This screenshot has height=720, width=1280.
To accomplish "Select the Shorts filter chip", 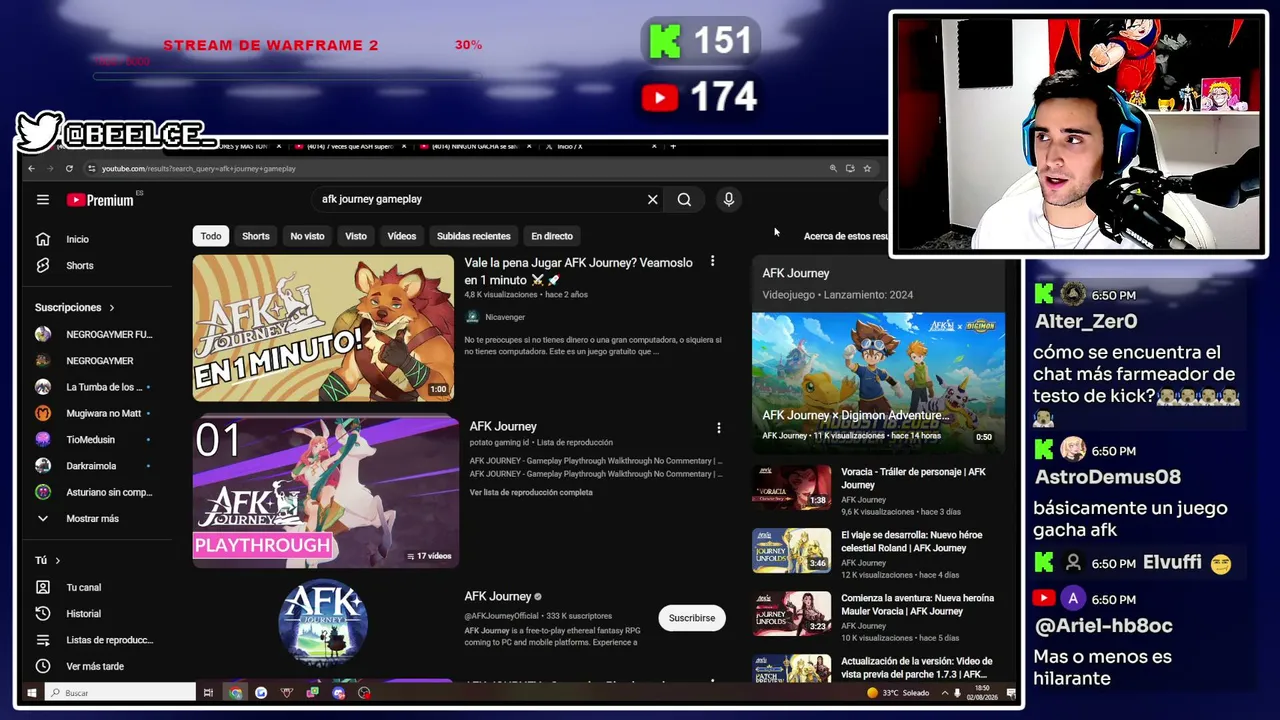I will [x=256, y=236].
